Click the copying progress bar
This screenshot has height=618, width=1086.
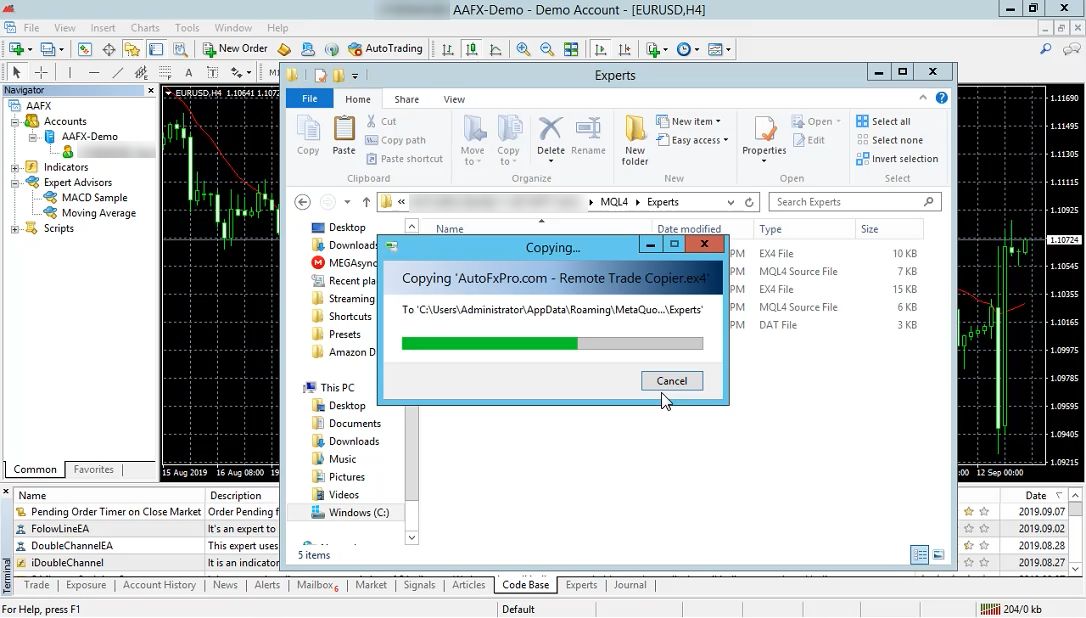[552, 343]
